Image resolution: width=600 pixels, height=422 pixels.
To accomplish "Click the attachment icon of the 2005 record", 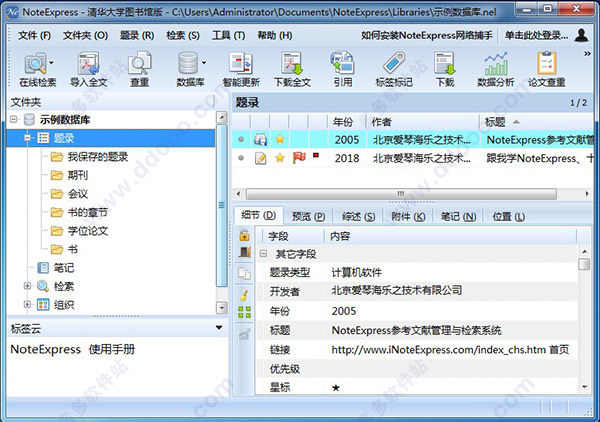I will click(260, 140).
